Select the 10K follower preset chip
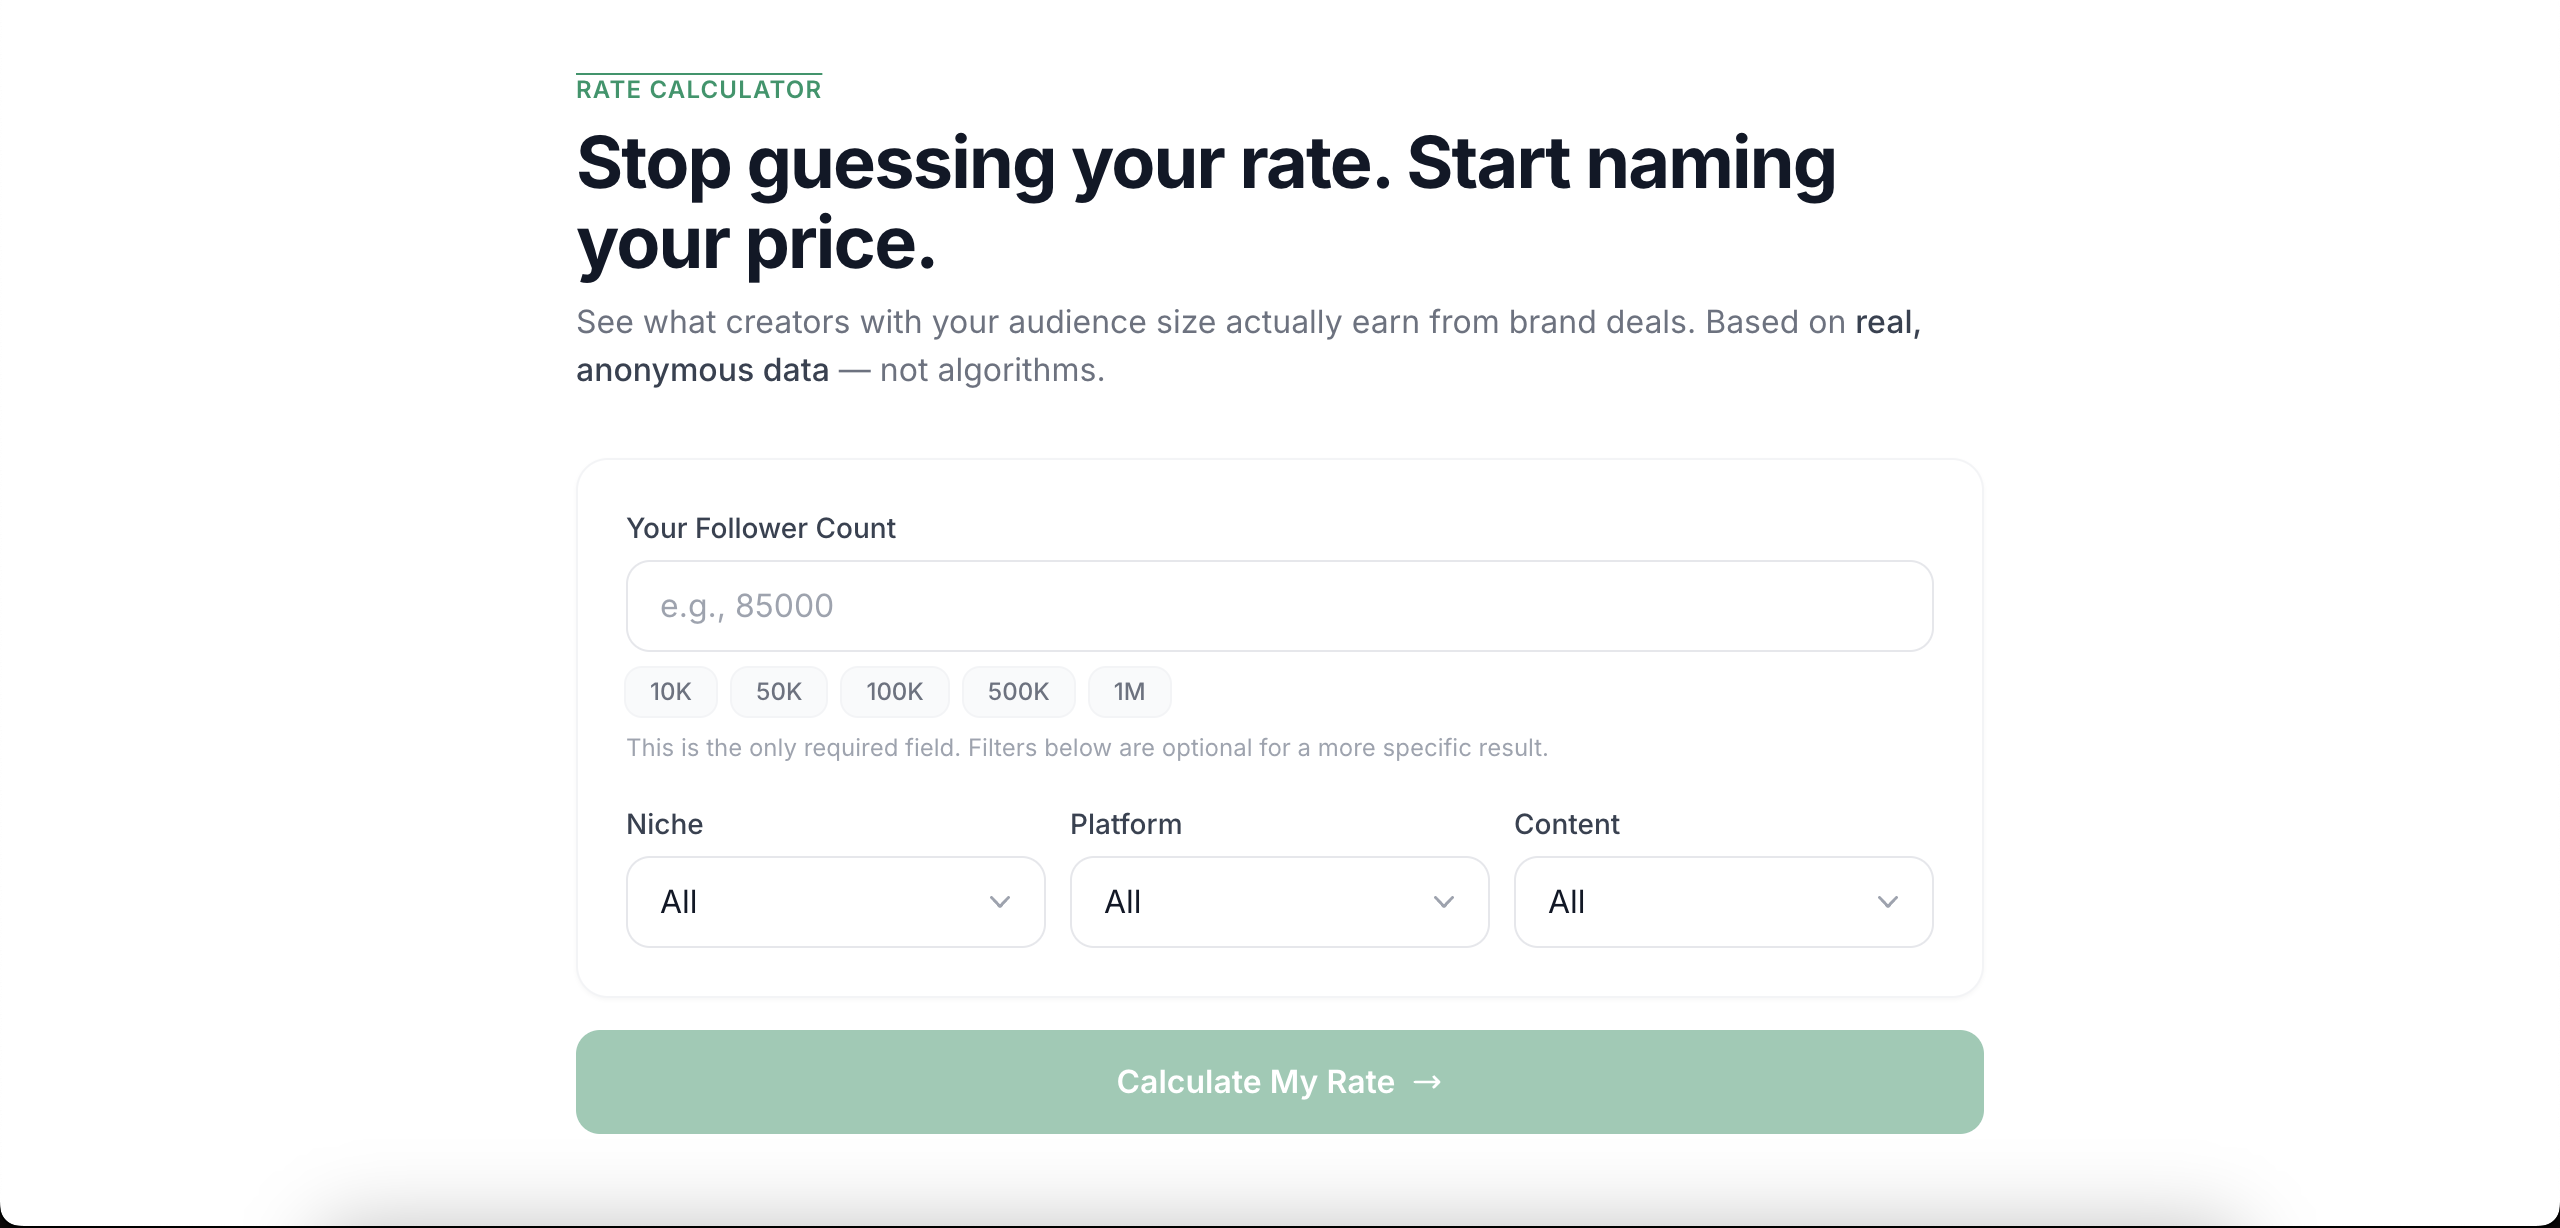 pos(670,692)
